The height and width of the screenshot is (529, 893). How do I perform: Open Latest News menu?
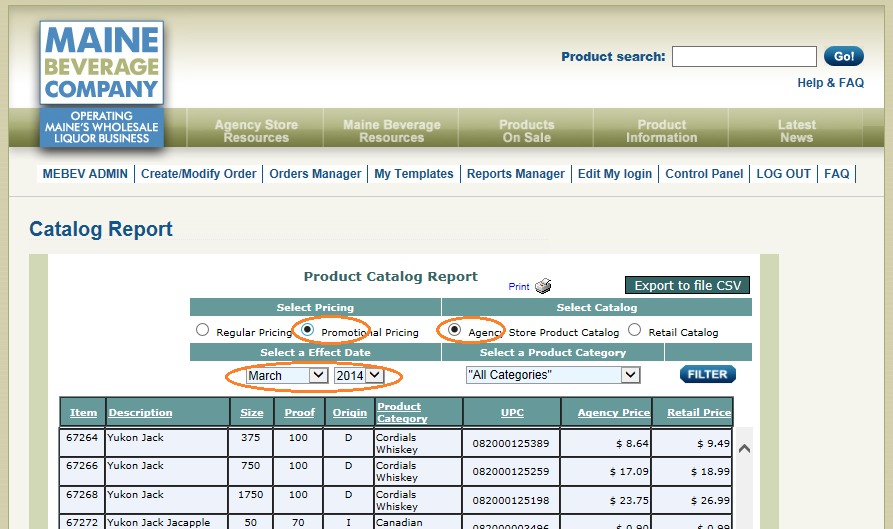click(x=796, y=131)
